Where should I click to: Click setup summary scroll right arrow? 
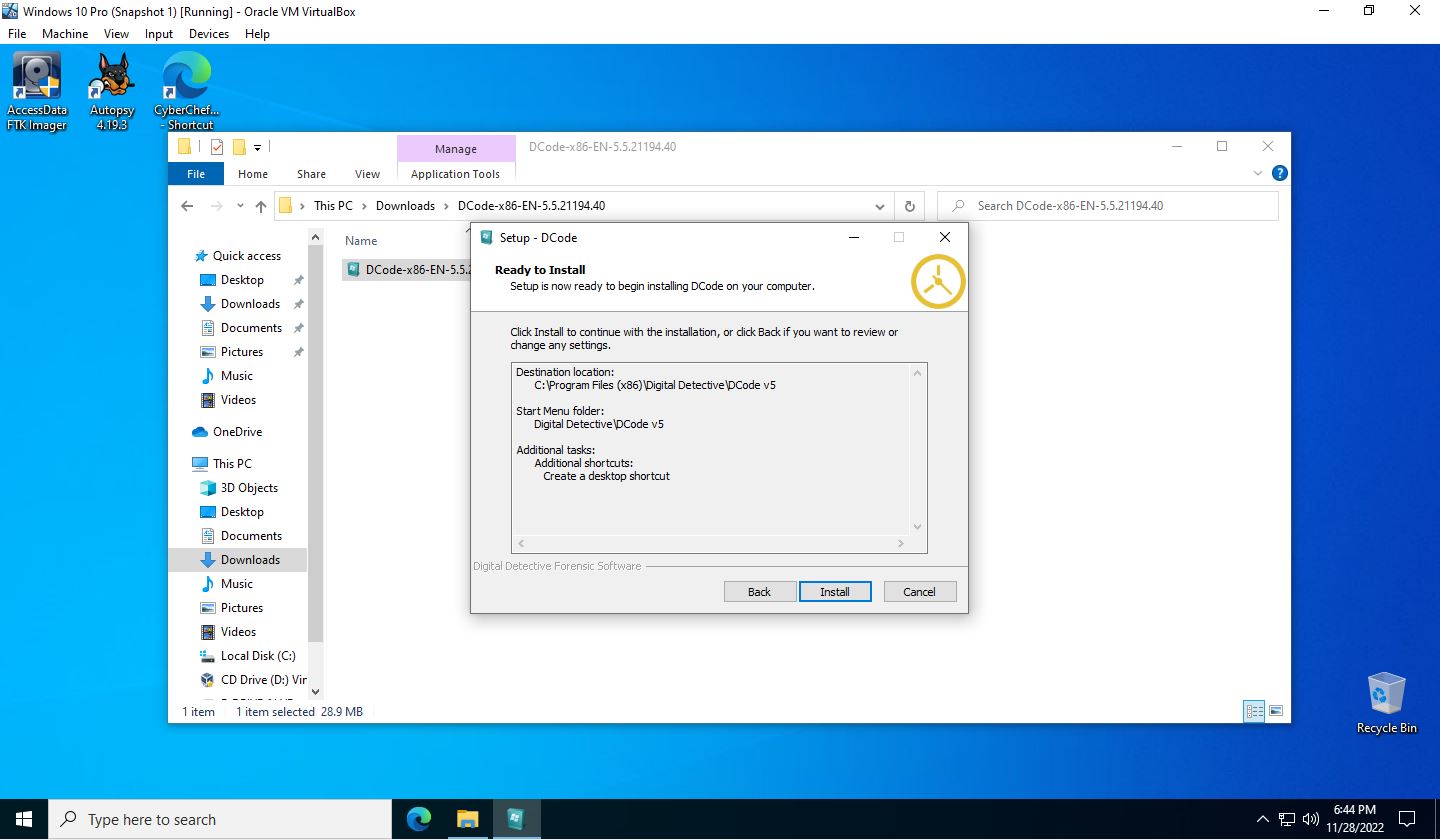click(900, 544)
